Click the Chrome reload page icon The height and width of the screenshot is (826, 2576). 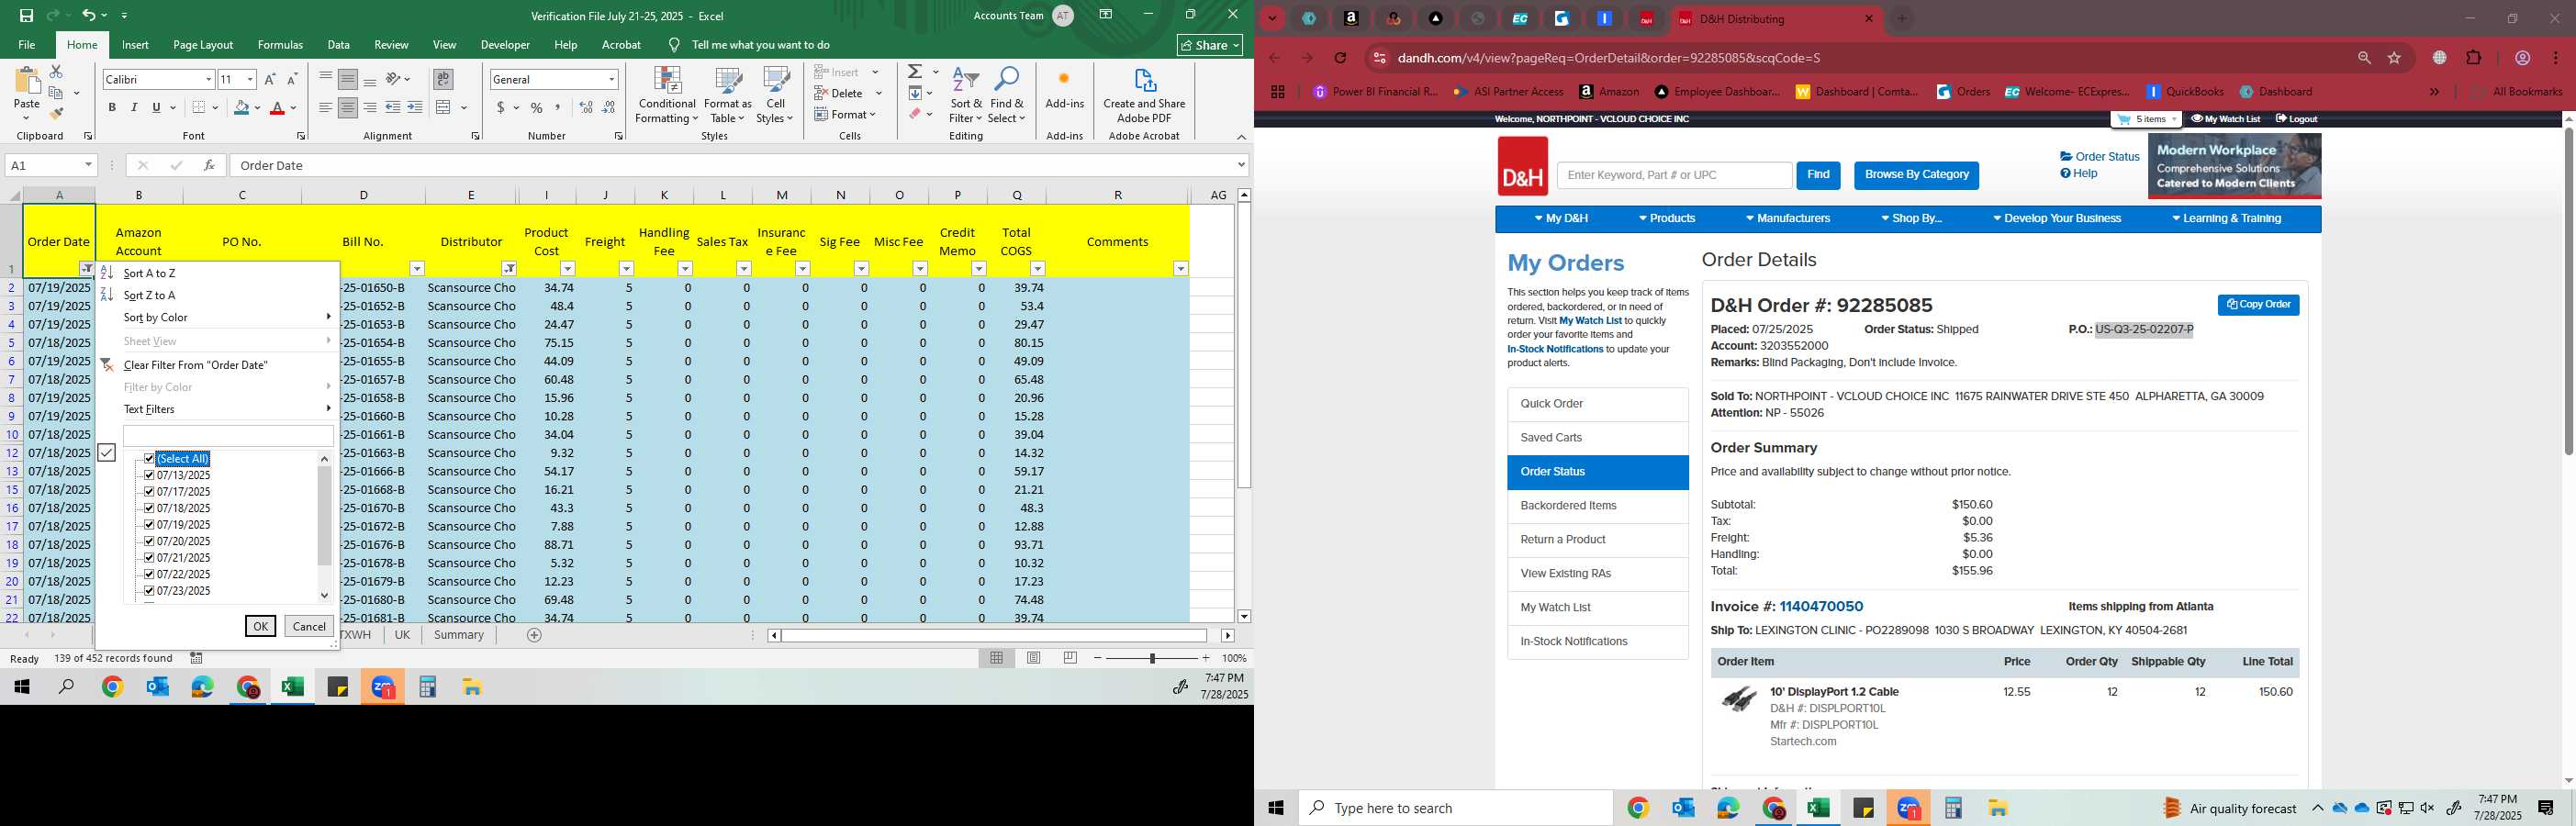[1341, 58]
